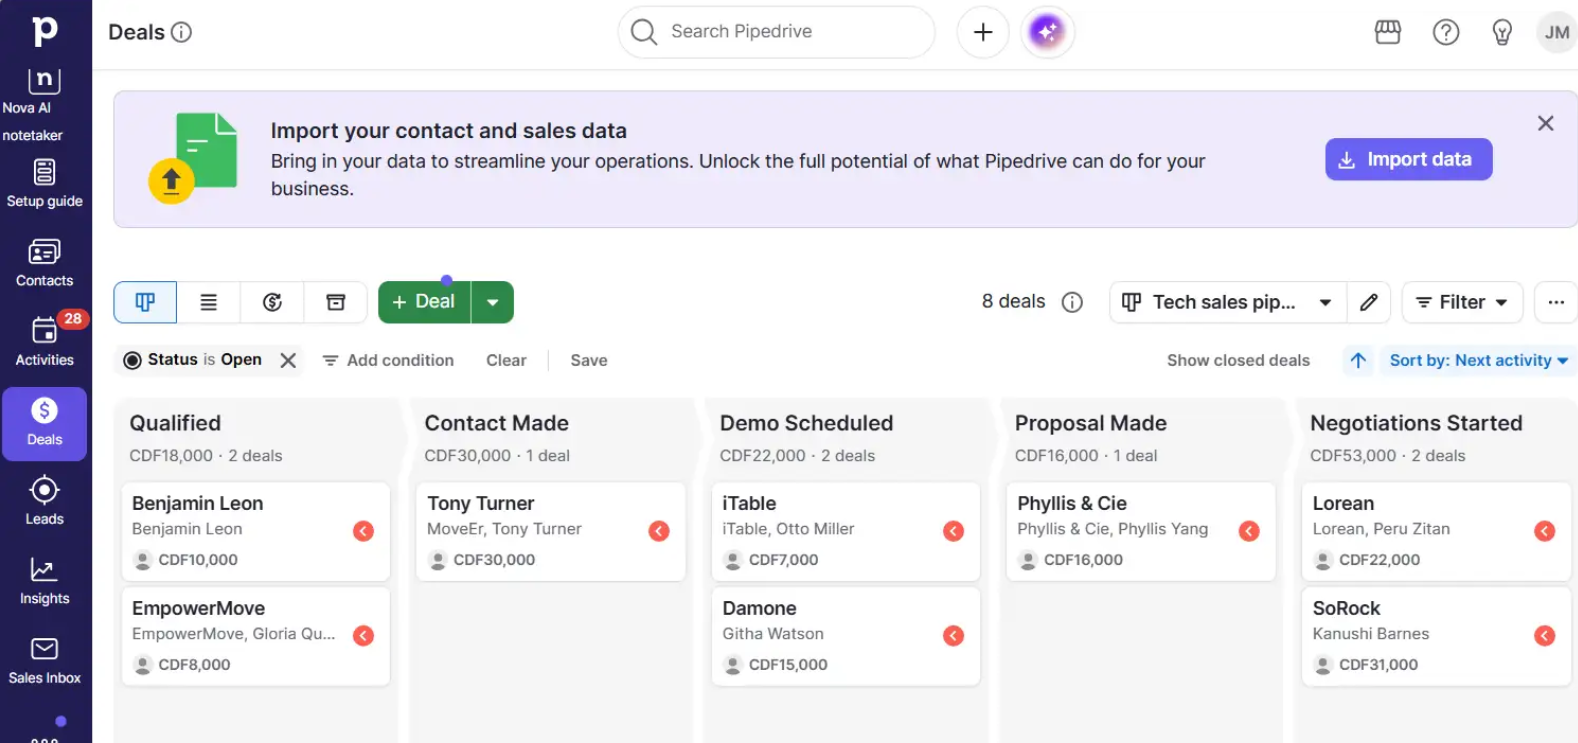Dismiss the import data banner
Image resolution: width=1578 pixels, height=743 pixels.
click(1545, 123)
